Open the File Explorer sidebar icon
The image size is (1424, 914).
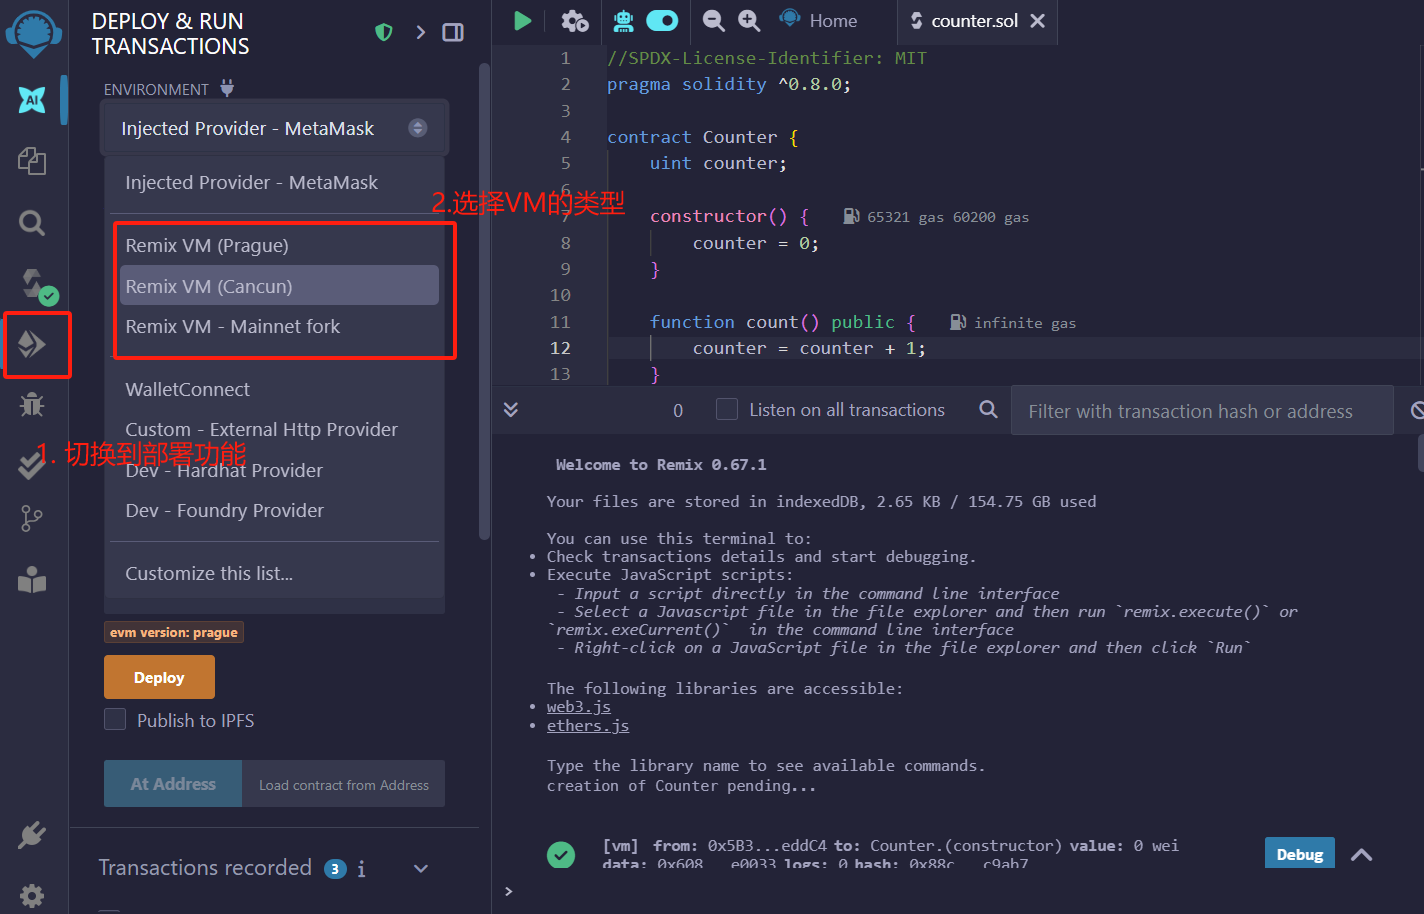[32, 161]
